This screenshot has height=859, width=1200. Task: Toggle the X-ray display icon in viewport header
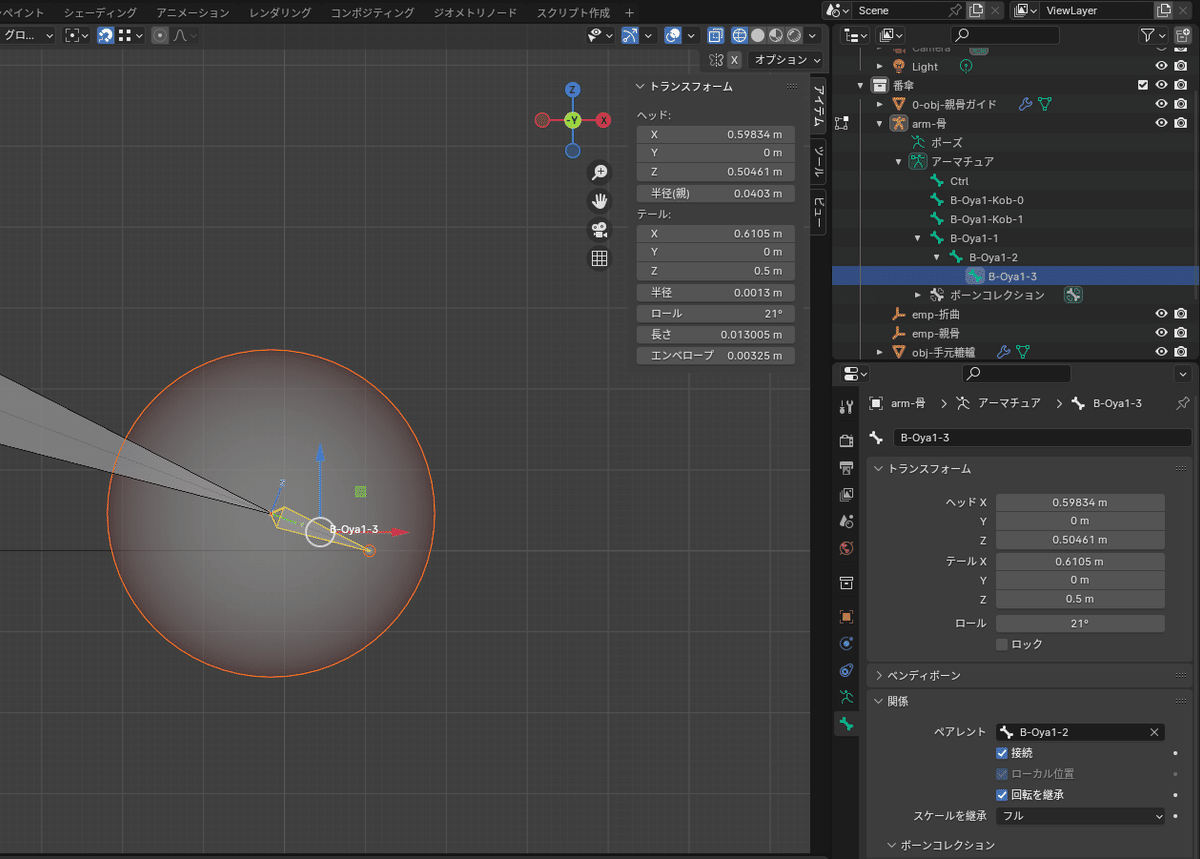(717, 35)
